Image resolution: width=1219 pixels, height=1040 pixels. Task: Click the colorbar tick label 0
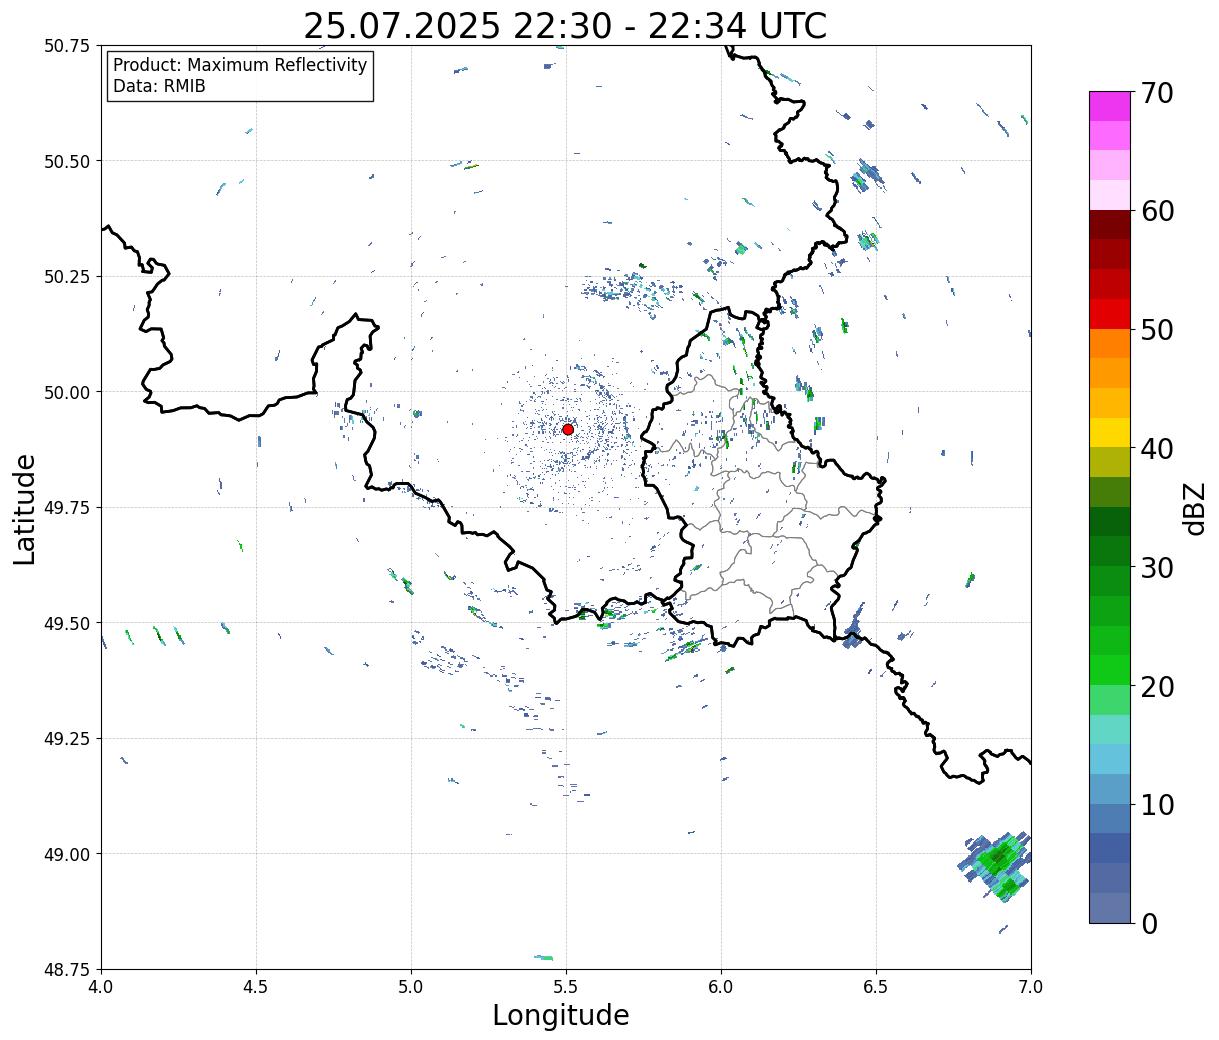pyautogui.click(x=1149, y=924)
